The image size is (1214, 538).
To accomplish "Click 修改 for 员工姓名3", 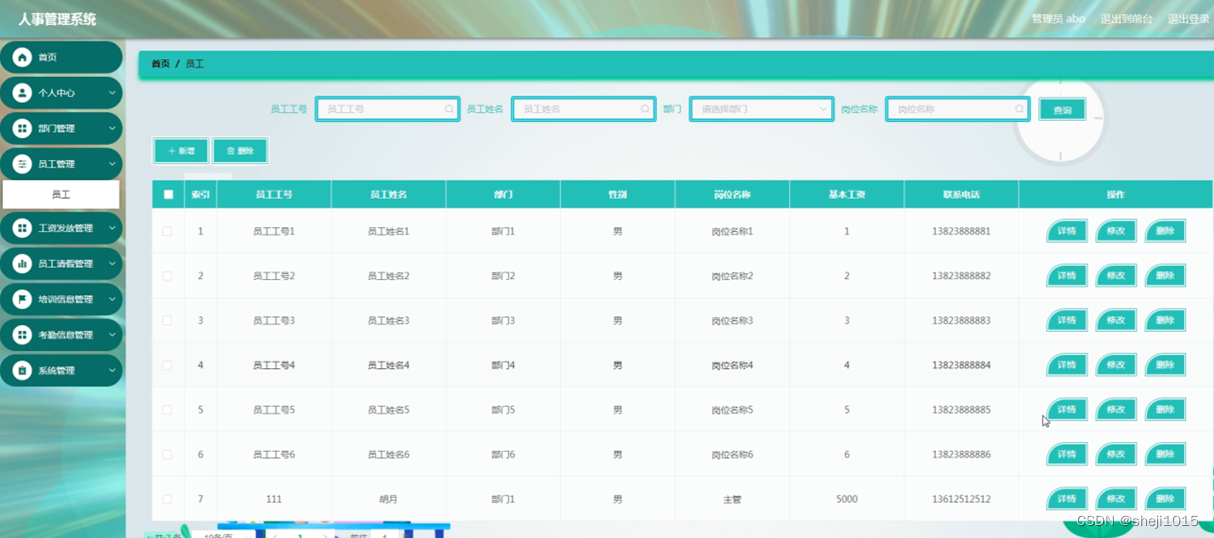I will [1116, 321].
